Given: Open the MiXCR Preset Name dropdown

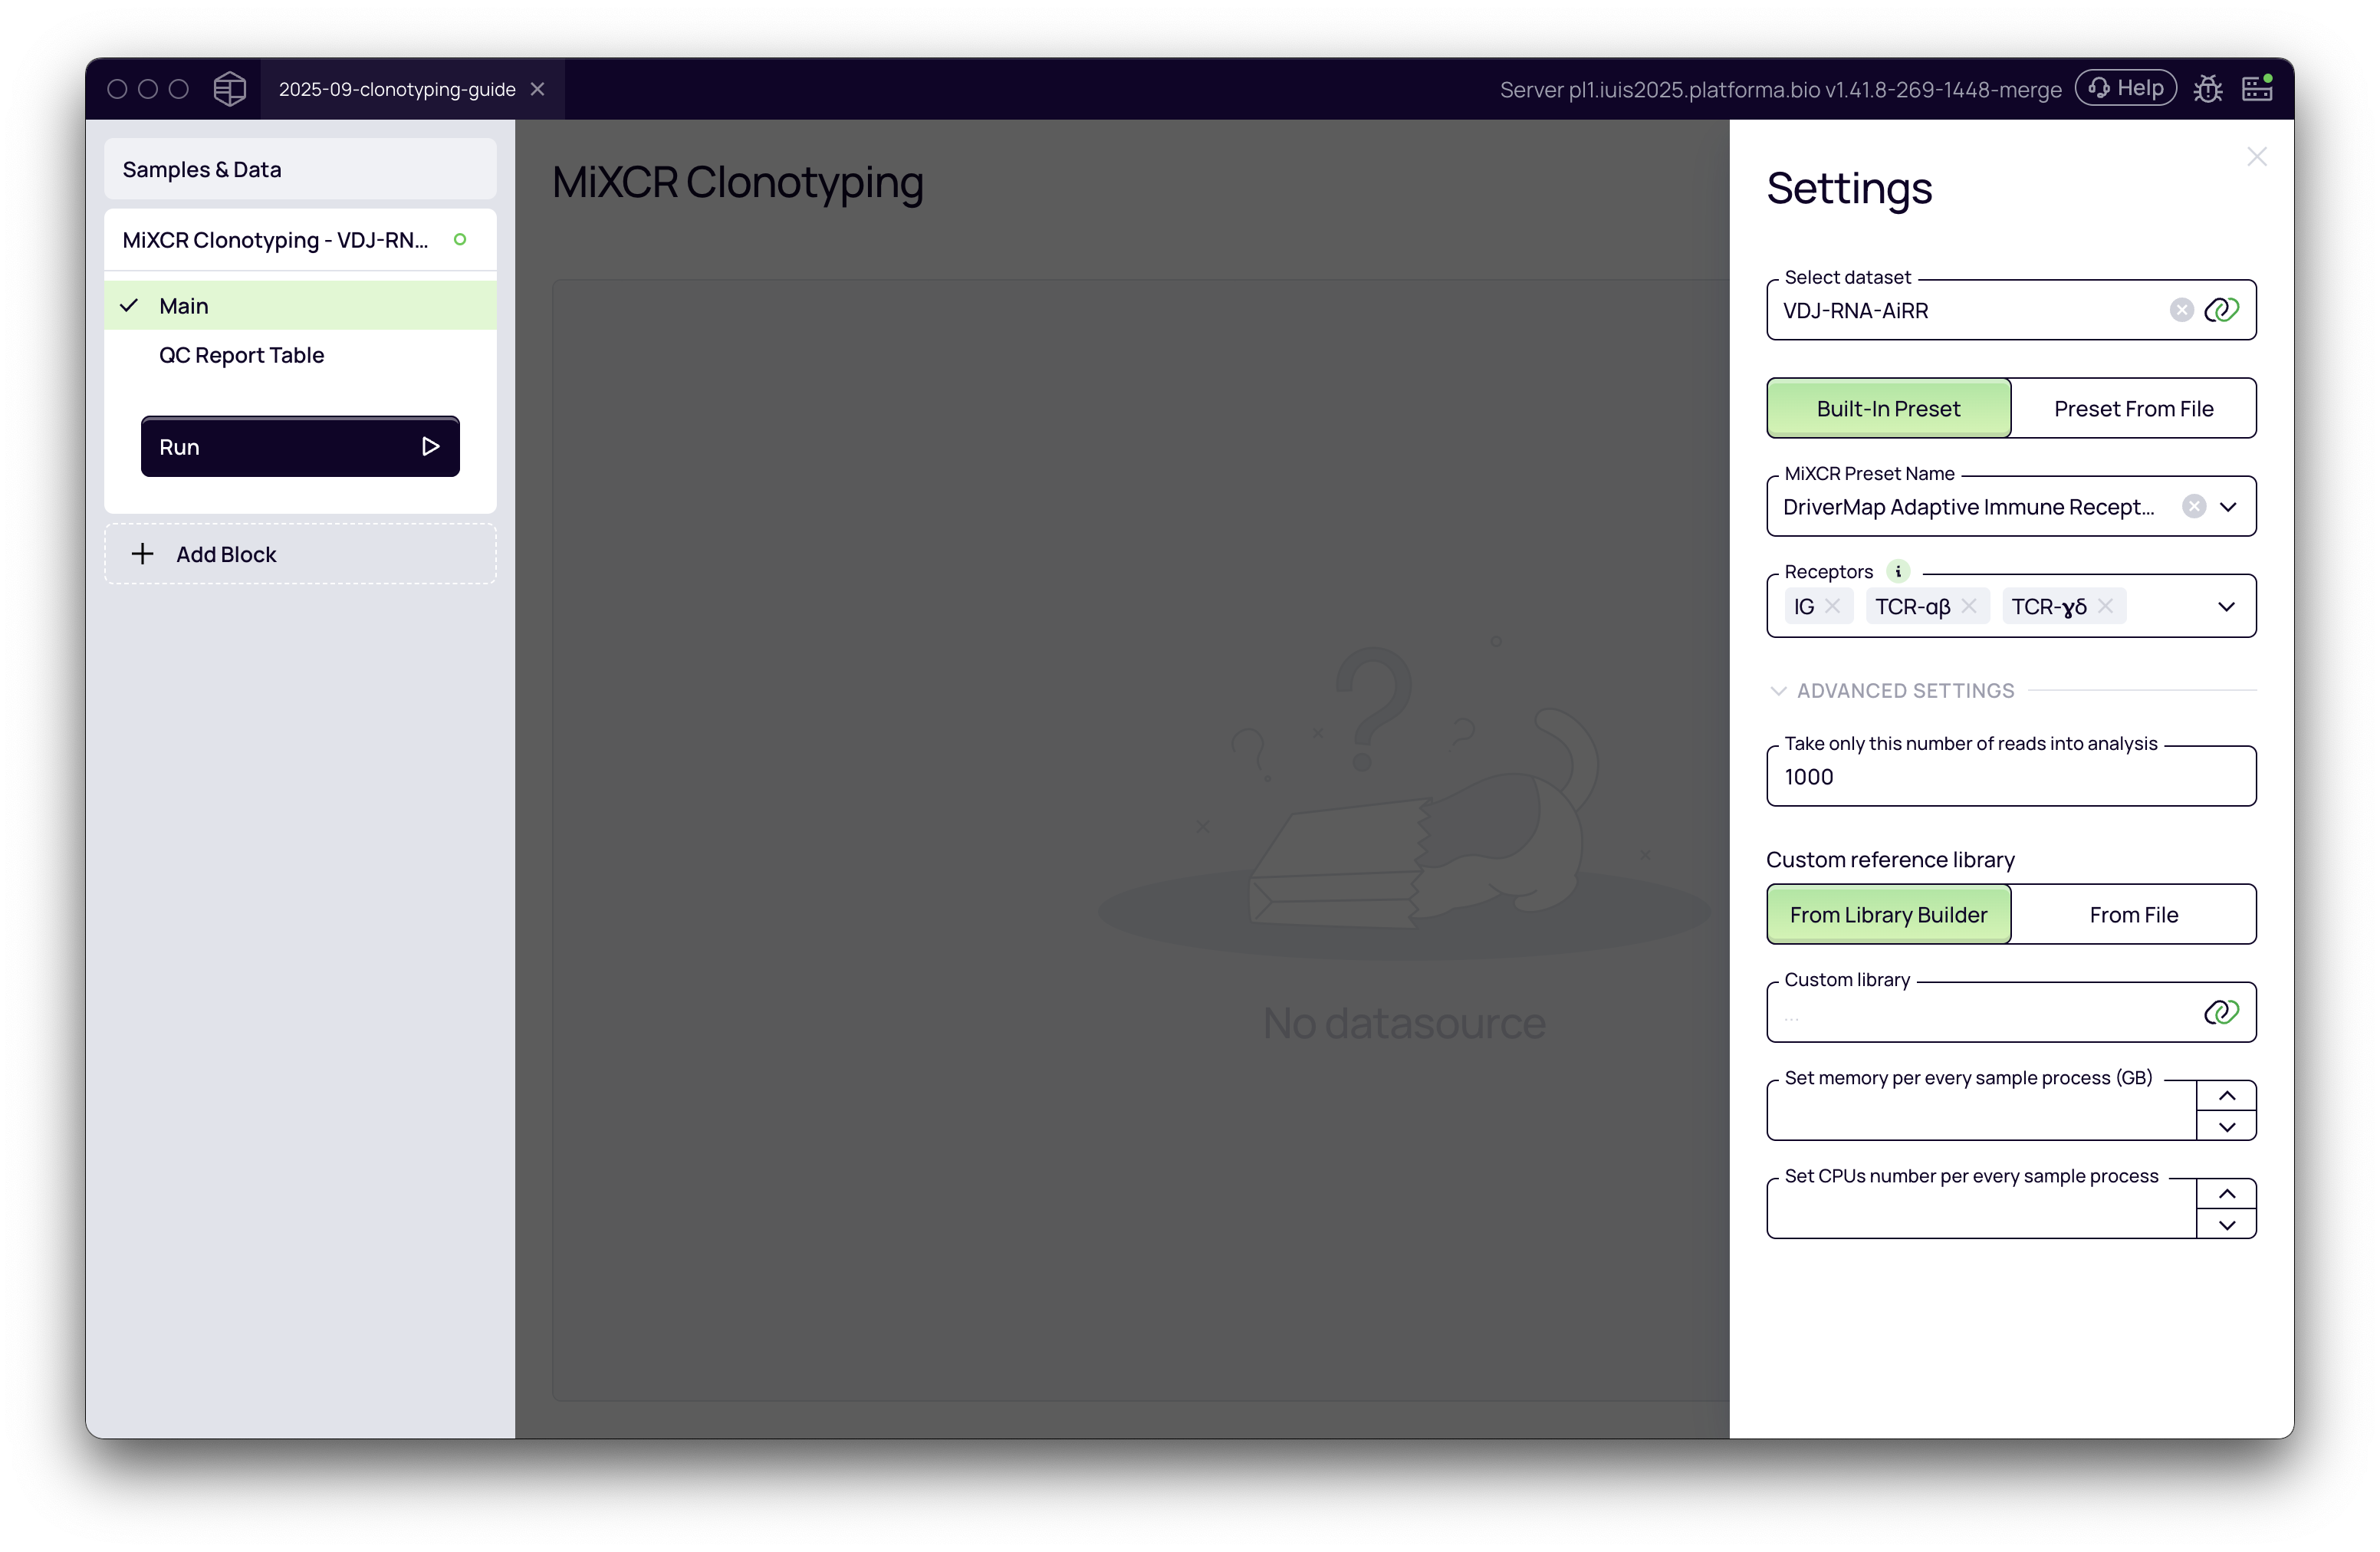Looking at the screenshot, I should (2228, 506).
